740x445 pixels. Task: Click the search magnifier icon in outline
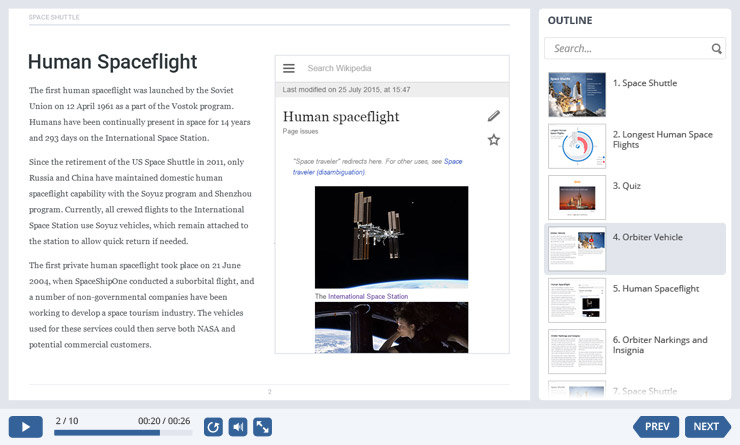tap(717, 48)
